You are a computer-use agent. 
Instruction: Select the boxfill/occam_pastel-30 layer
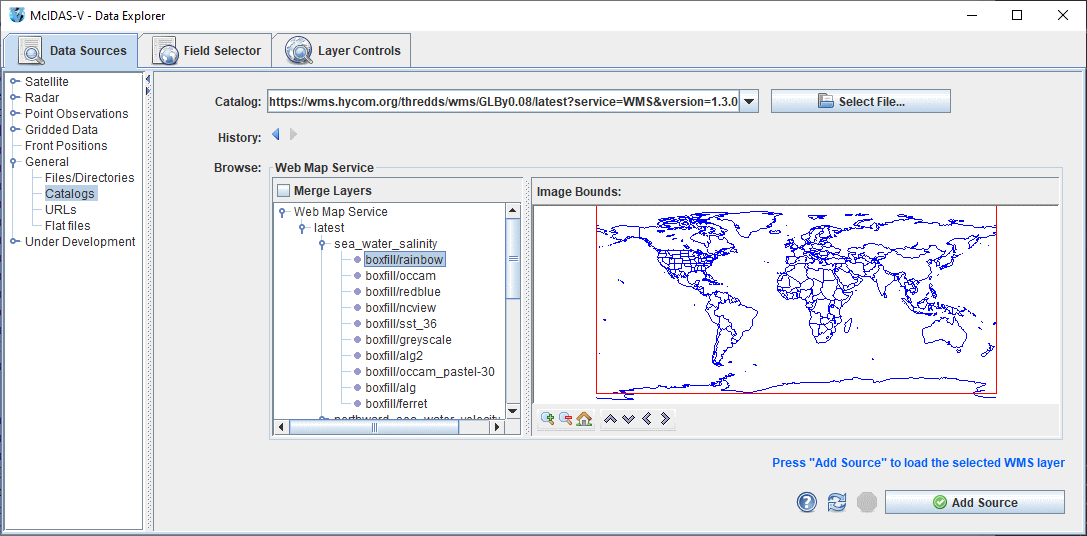(430, 371)
